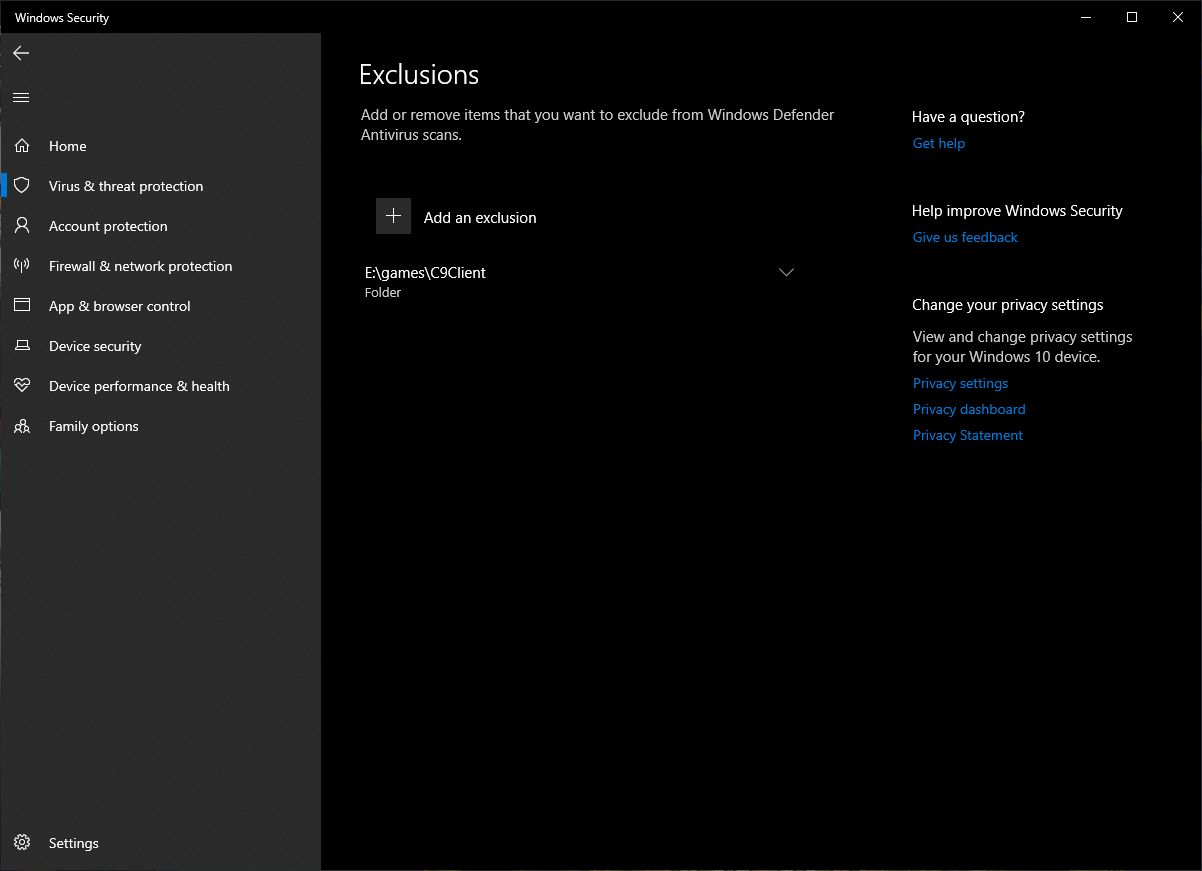This screenshot has width=1202, height=871.
Task: Toggle the hamburger navigation menu
Action: click(21, 97)
